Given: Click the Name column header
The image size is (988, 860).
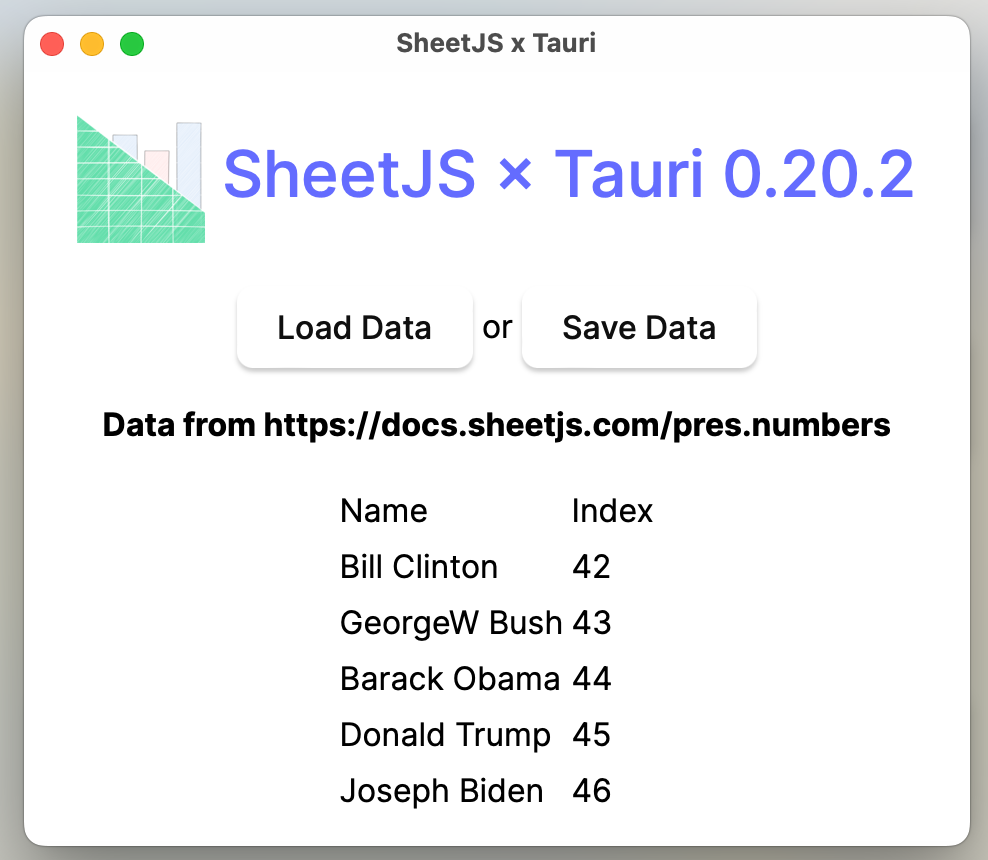Looking at the screenshot, I should tap(384, 511).
